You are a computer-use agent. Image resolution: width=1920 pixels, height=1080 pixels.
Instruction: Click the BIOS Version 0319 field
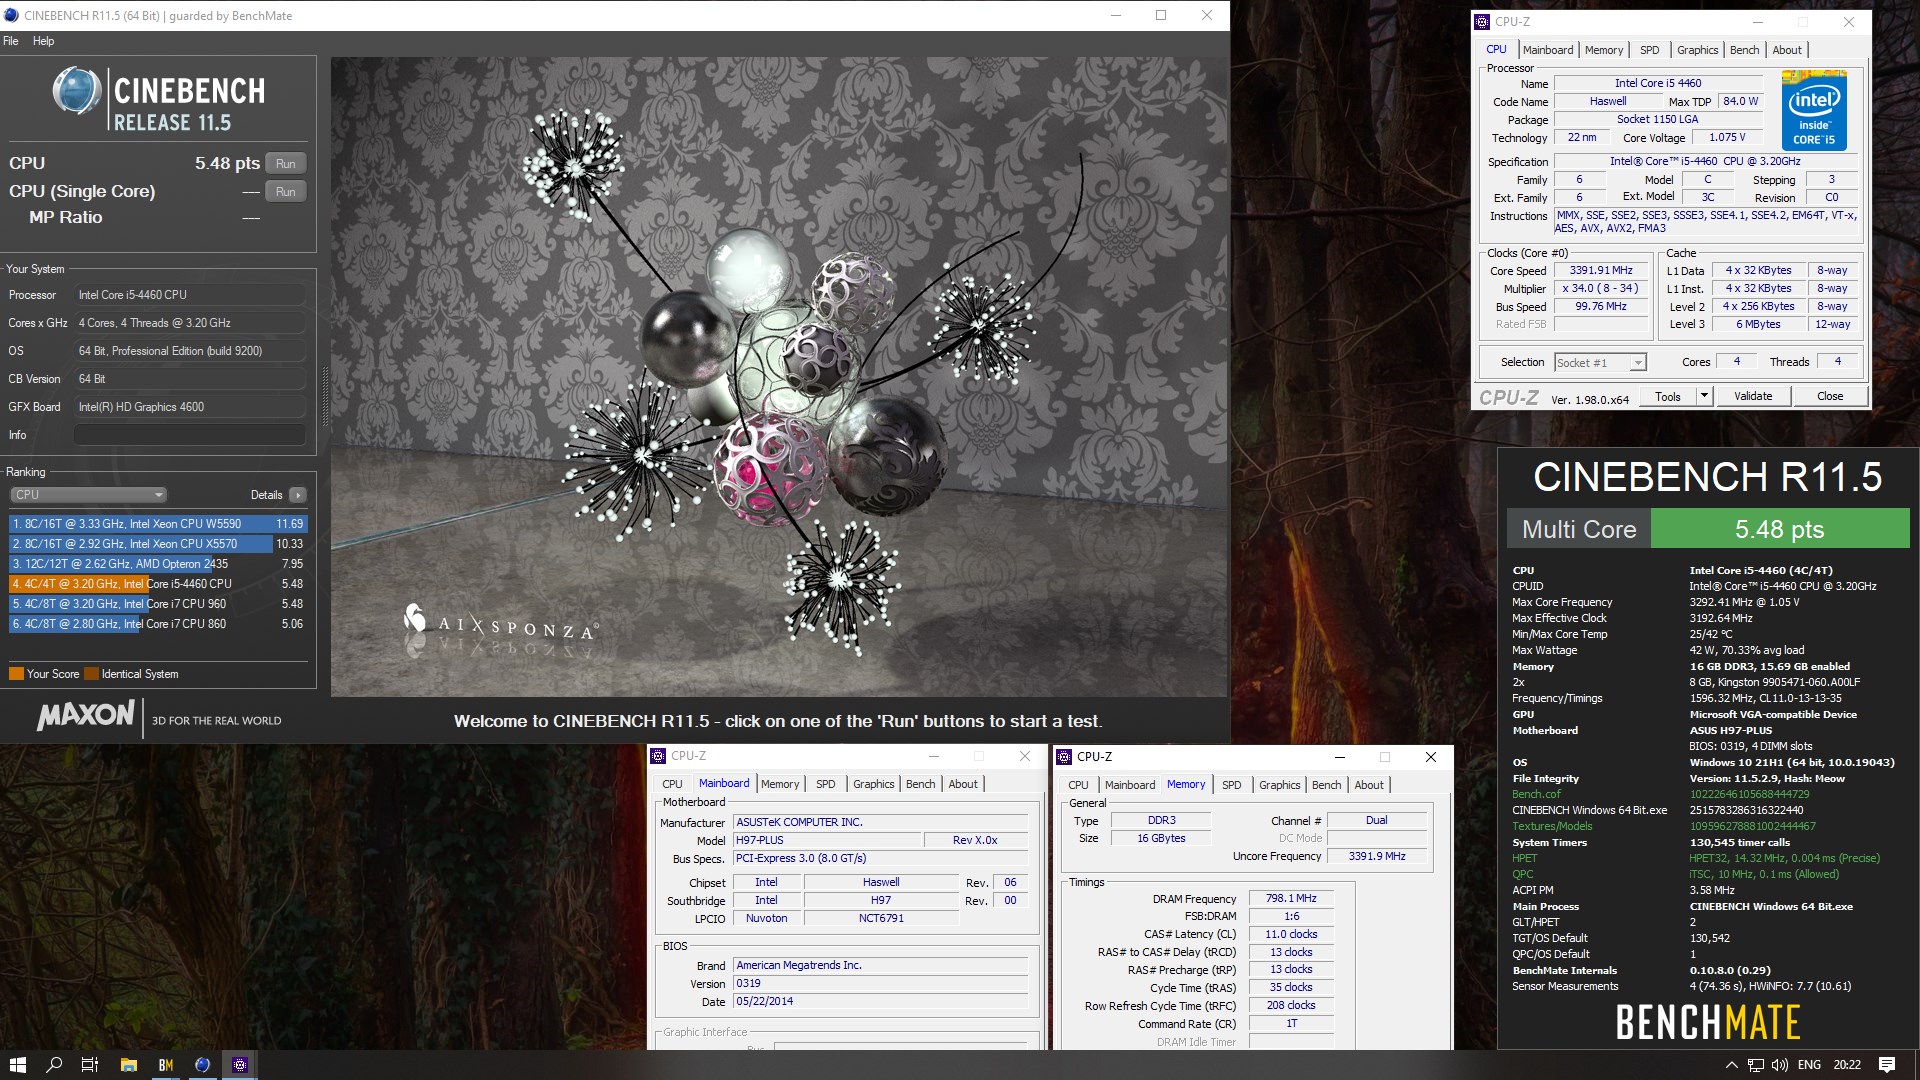coord(881,983)
